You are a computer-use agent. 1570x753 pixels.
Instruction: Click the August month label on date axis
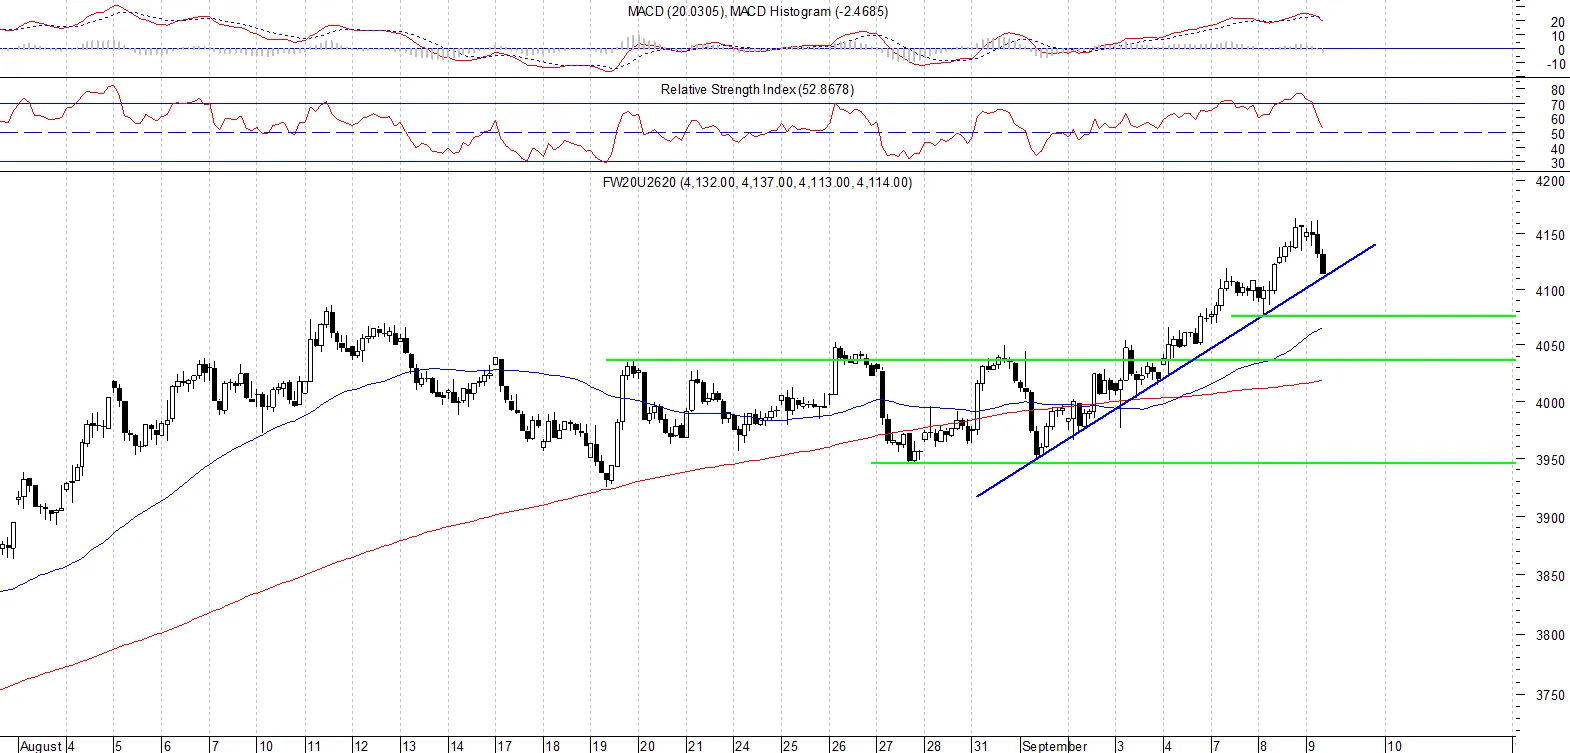click(41, 746)
